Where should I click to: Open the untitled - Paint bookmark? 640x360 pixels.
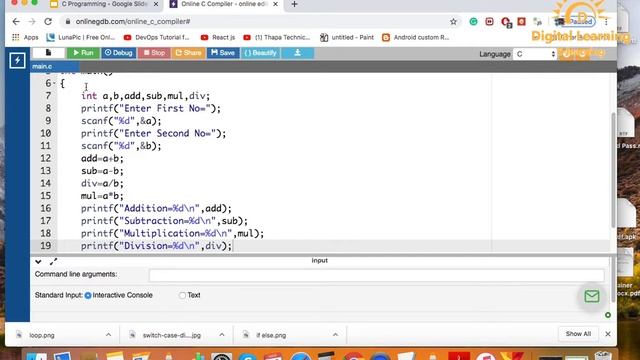(347, 38)
